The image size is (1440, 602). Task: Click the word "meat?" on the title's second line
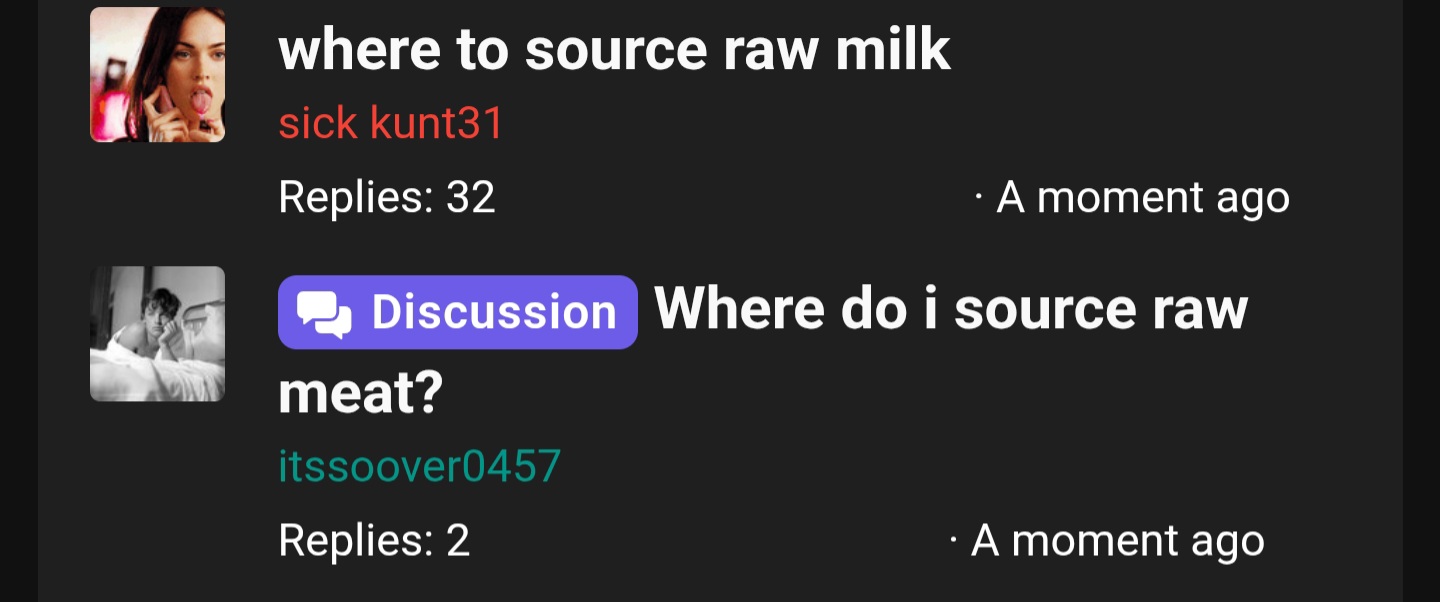[x=360, y=393]
